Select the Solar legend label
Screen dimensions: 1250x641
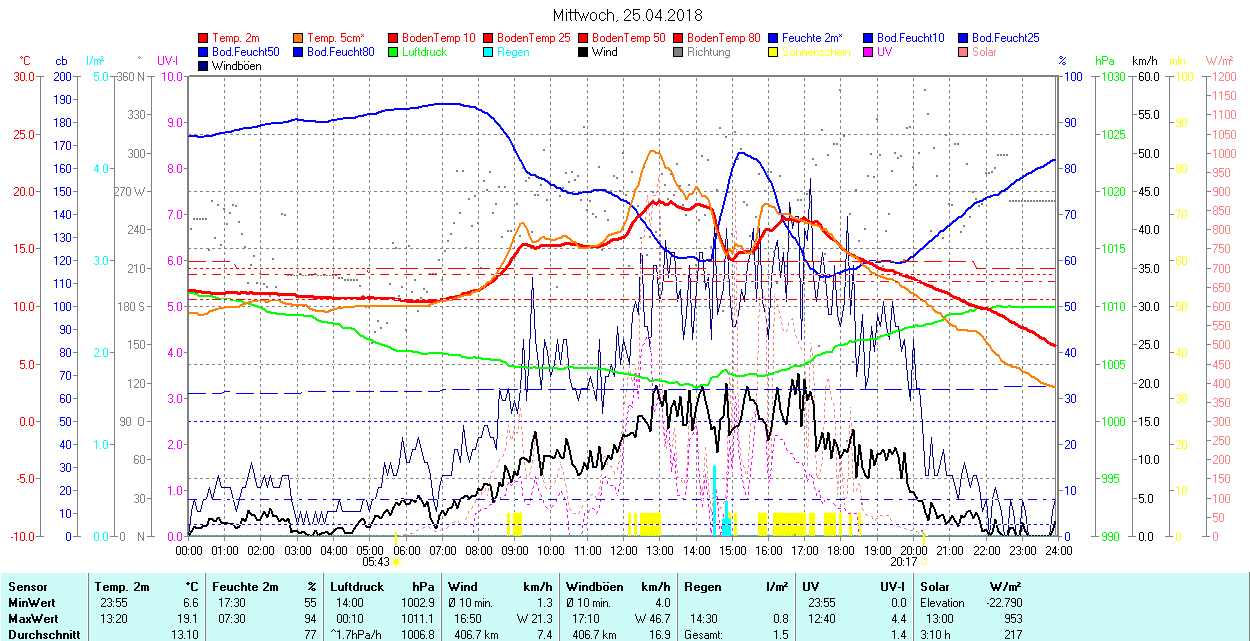982,52
